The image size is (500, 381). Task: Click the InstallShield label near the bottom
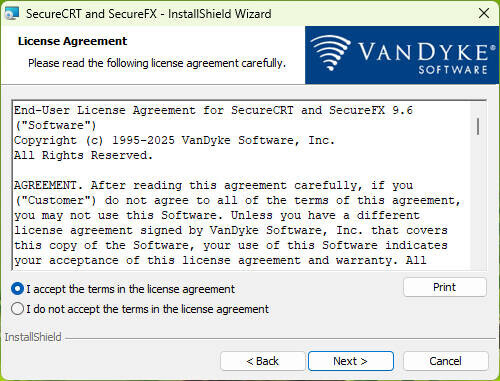[x=33, y=337]
